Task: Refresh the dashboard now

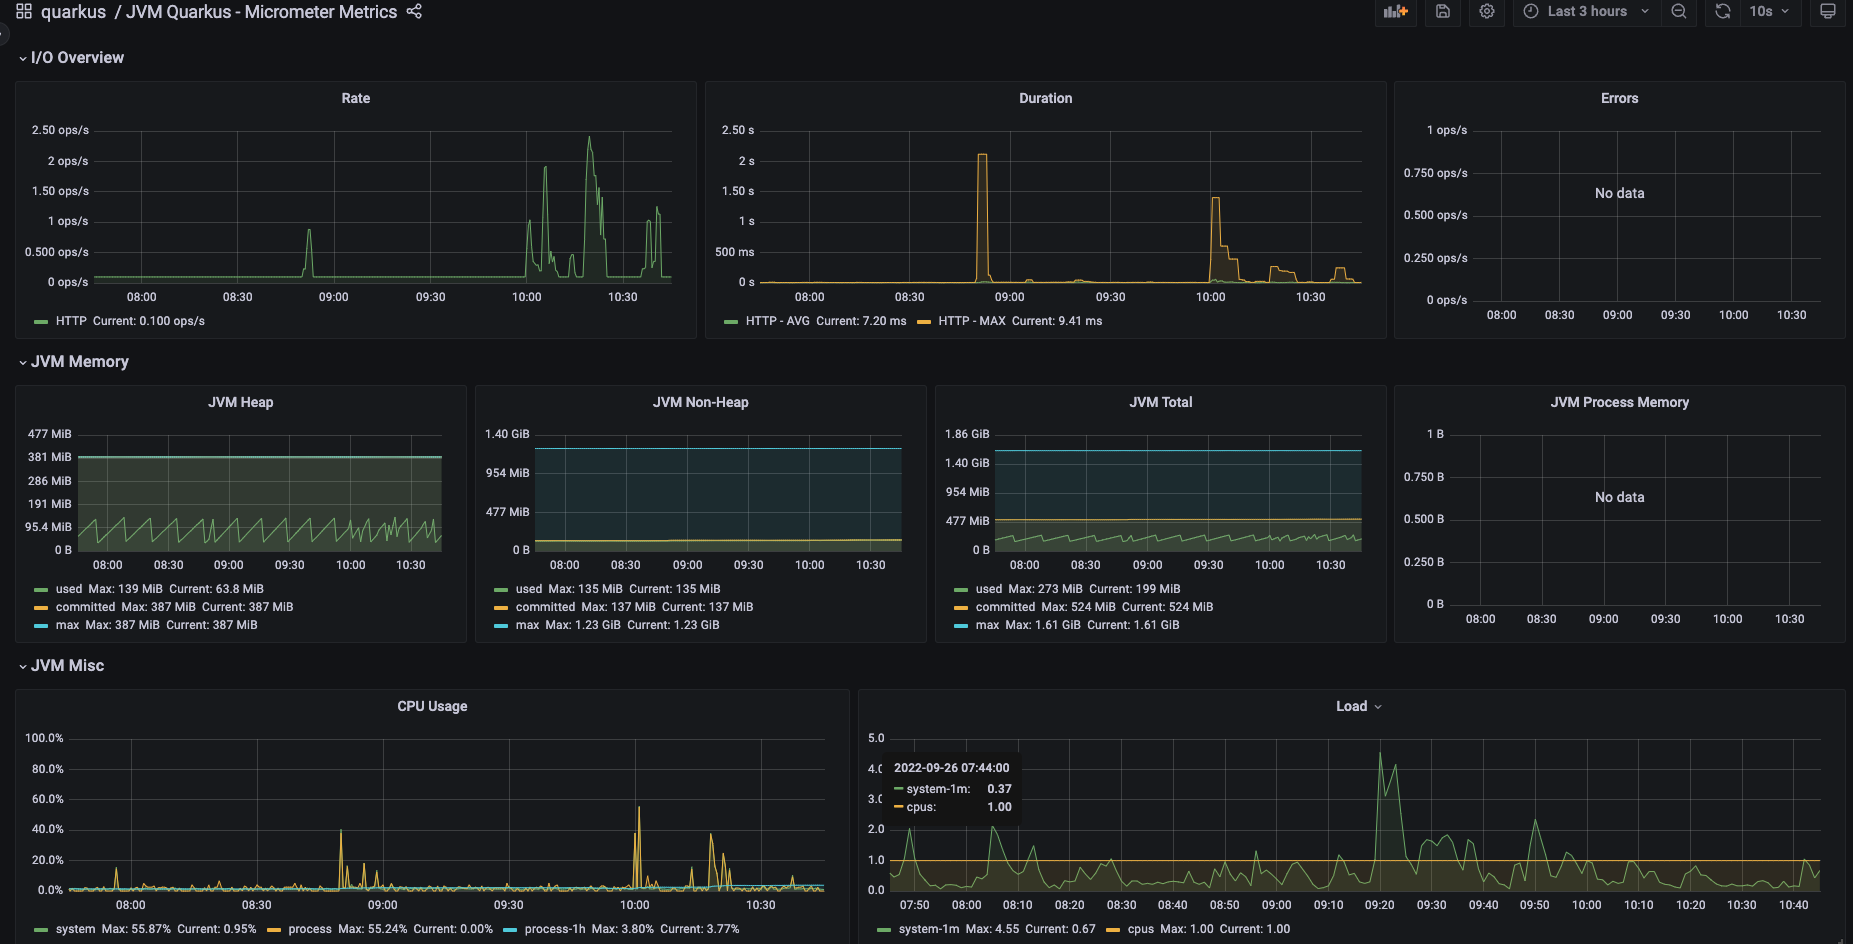Action: (1723, 12)
